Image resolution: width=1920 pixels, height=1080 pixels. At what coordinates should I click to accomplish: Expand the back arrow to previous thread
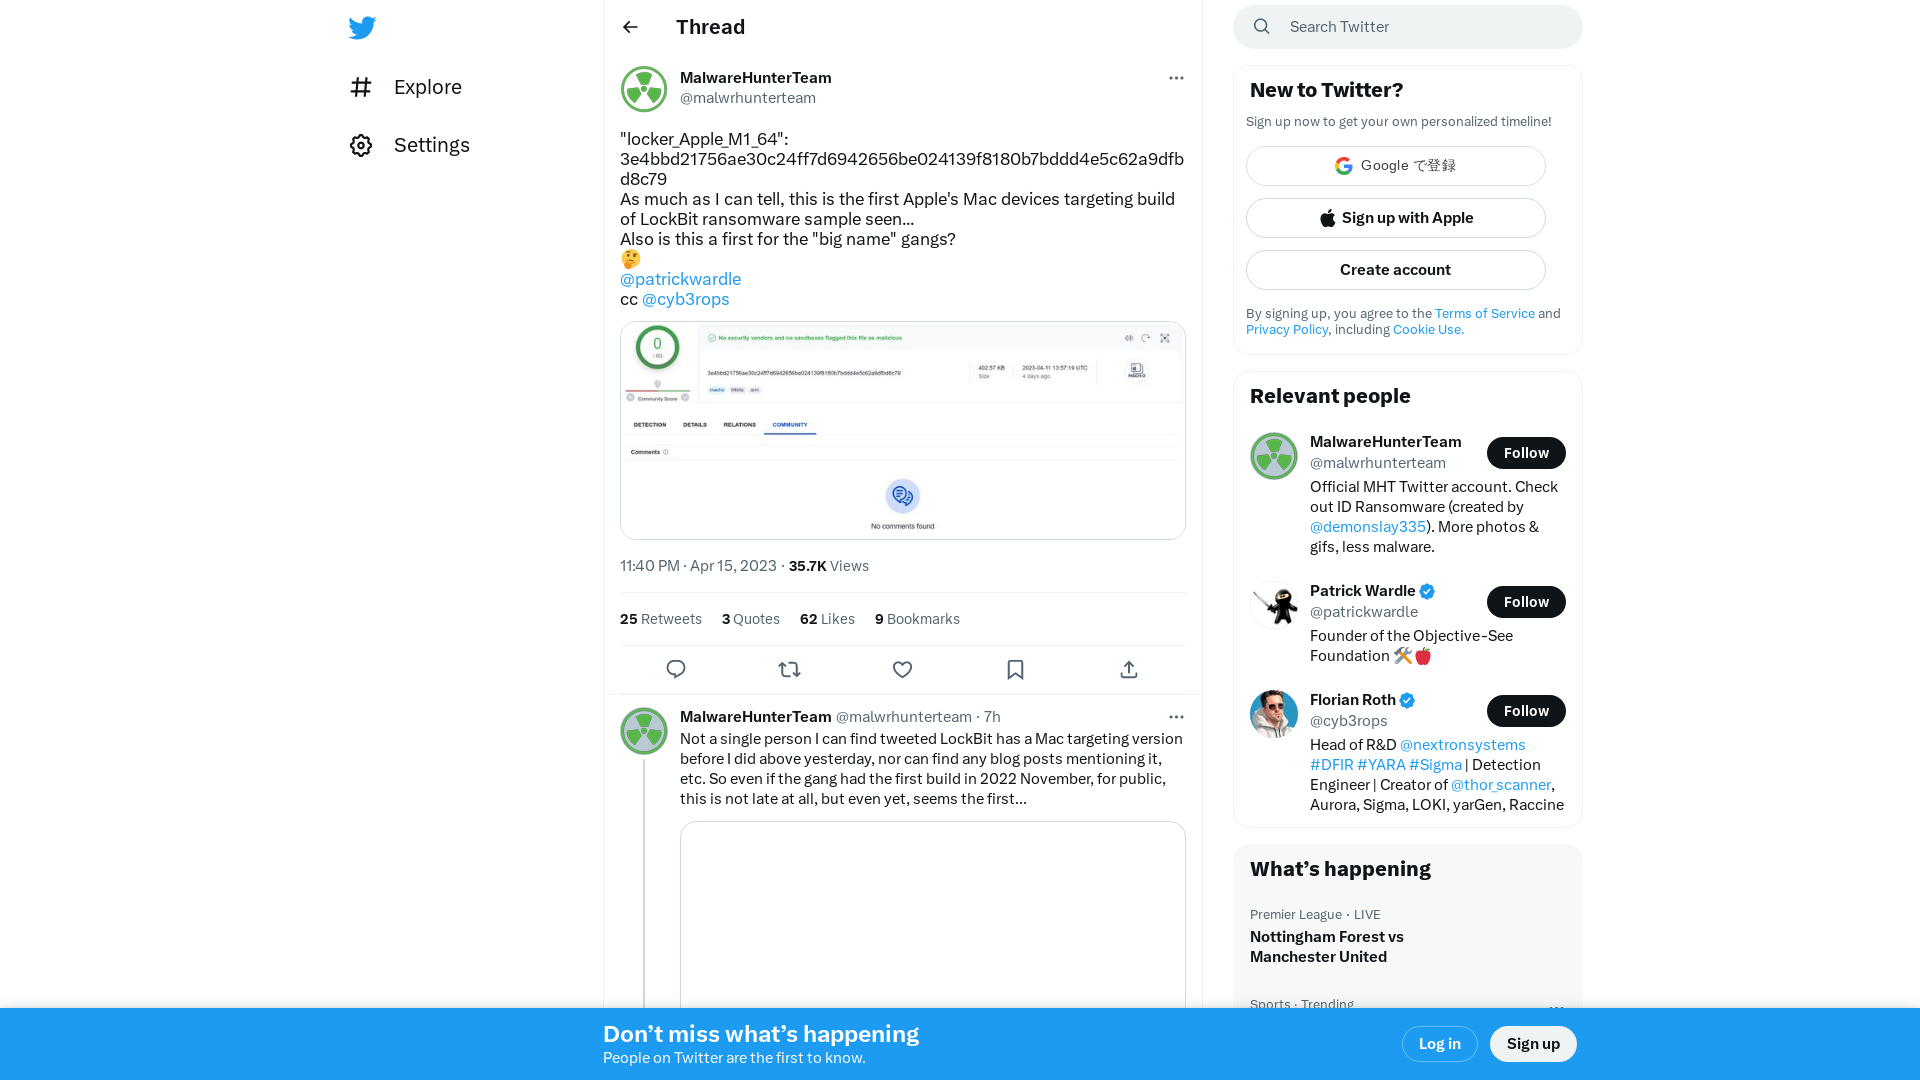[x=630, y=26]
